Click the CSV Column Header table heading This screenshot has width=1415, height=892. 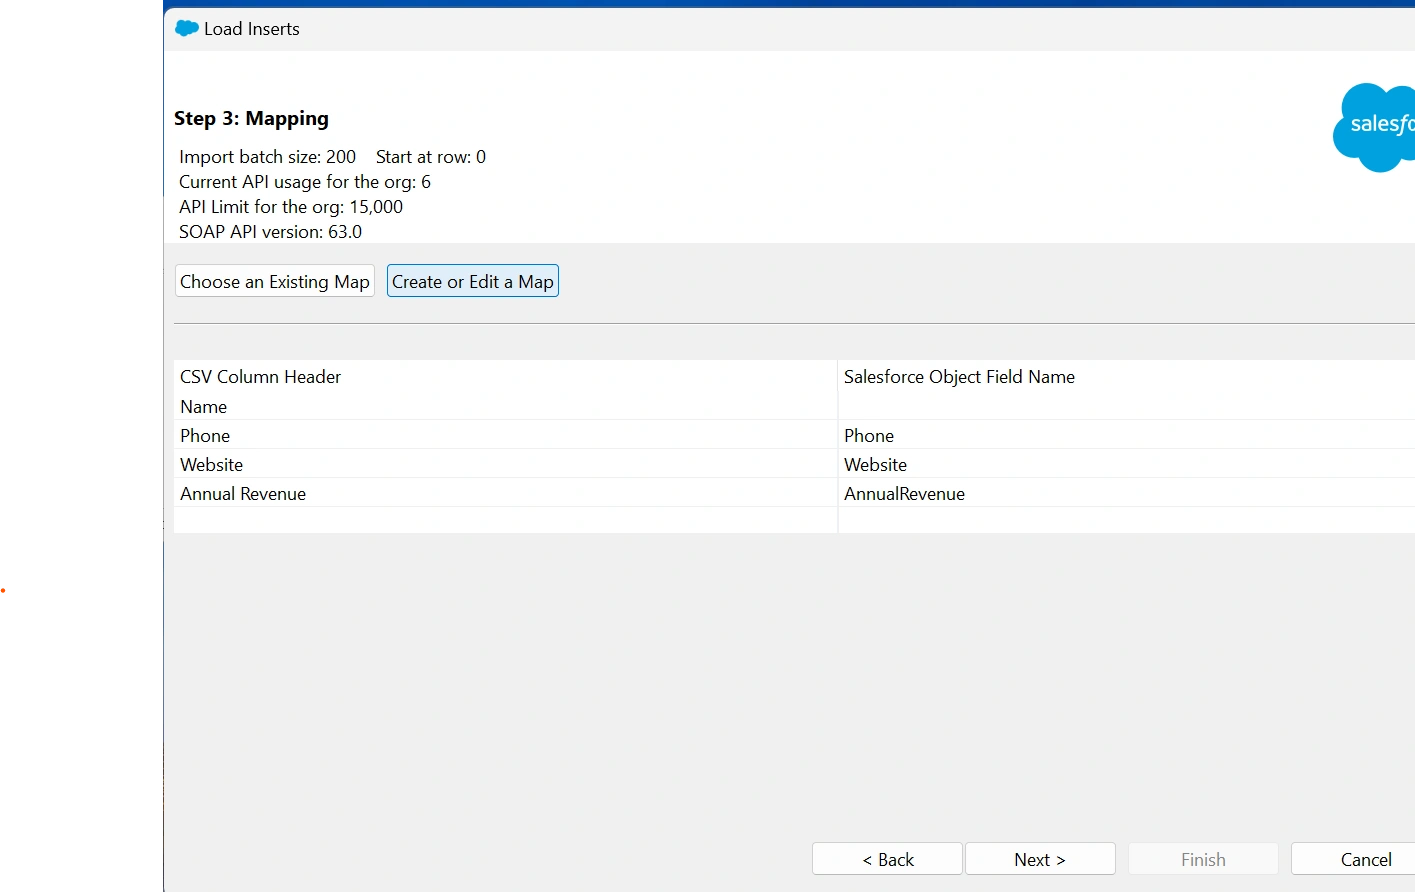(260, 377)
